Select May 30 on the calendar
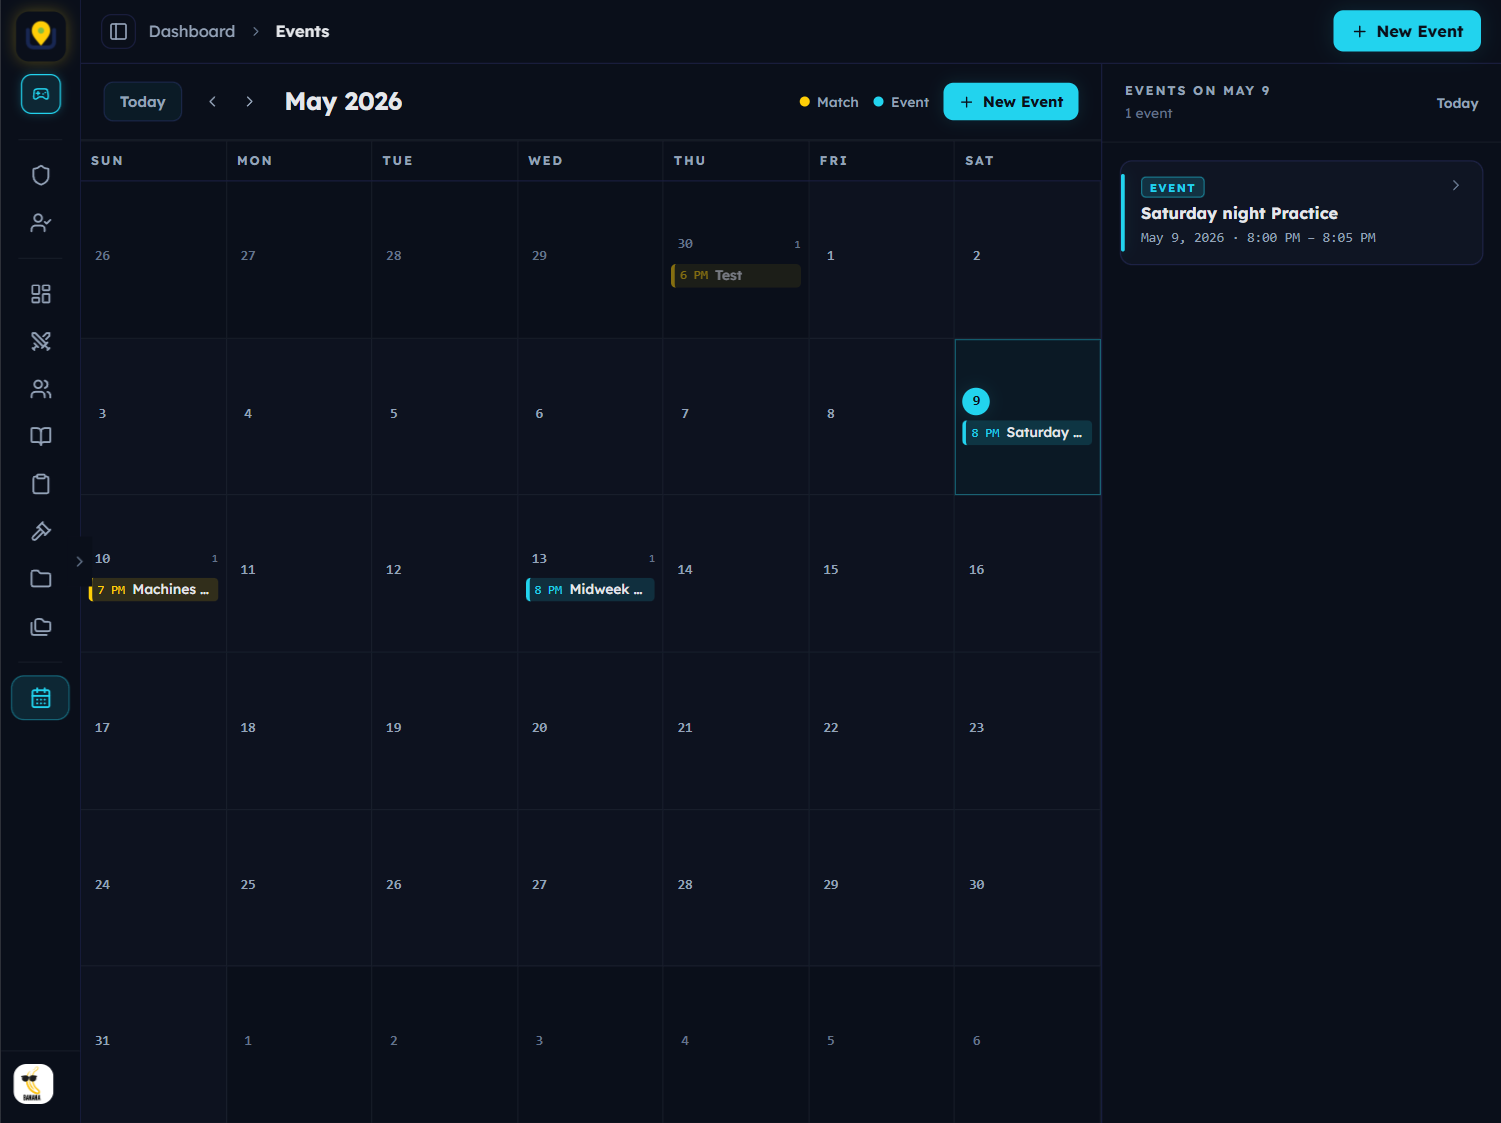This screenshot has height=1123, width=1501. click(1027, 888)
